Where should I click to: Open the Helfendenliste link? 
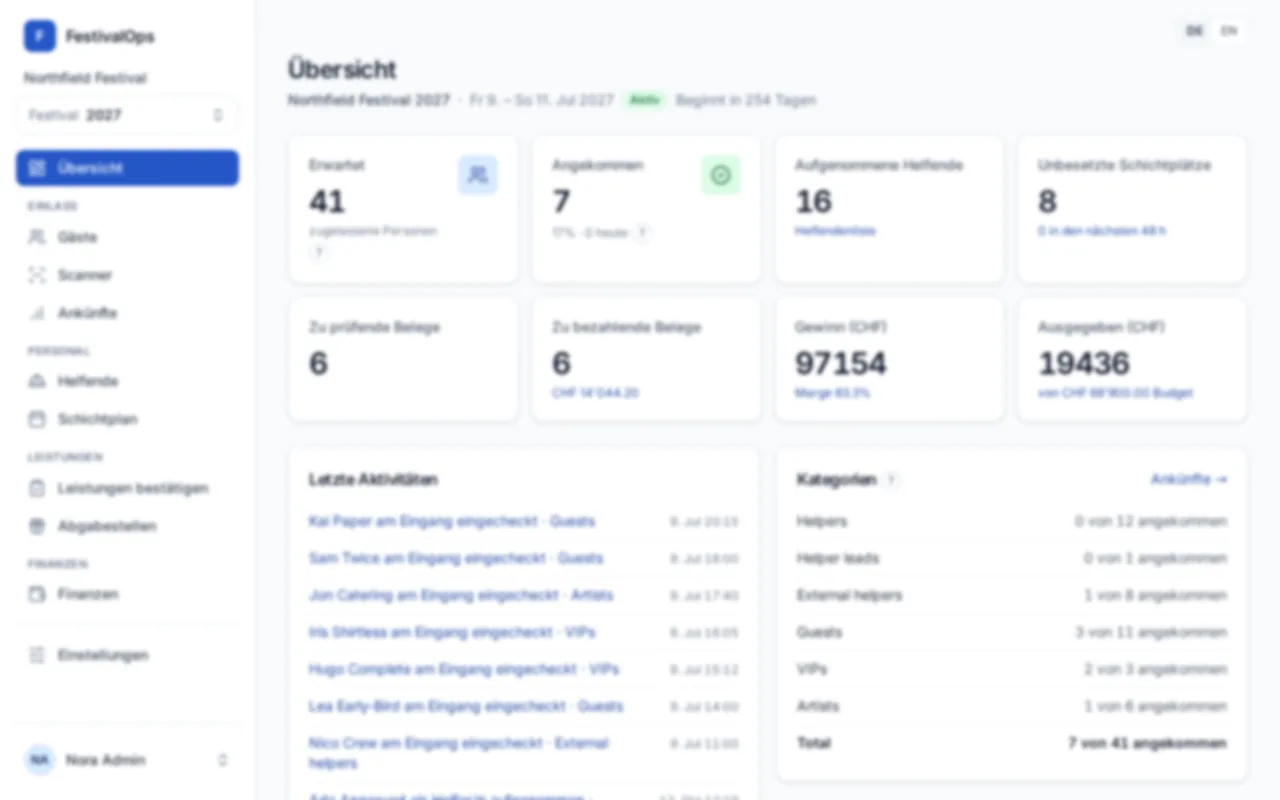(835, 231)
